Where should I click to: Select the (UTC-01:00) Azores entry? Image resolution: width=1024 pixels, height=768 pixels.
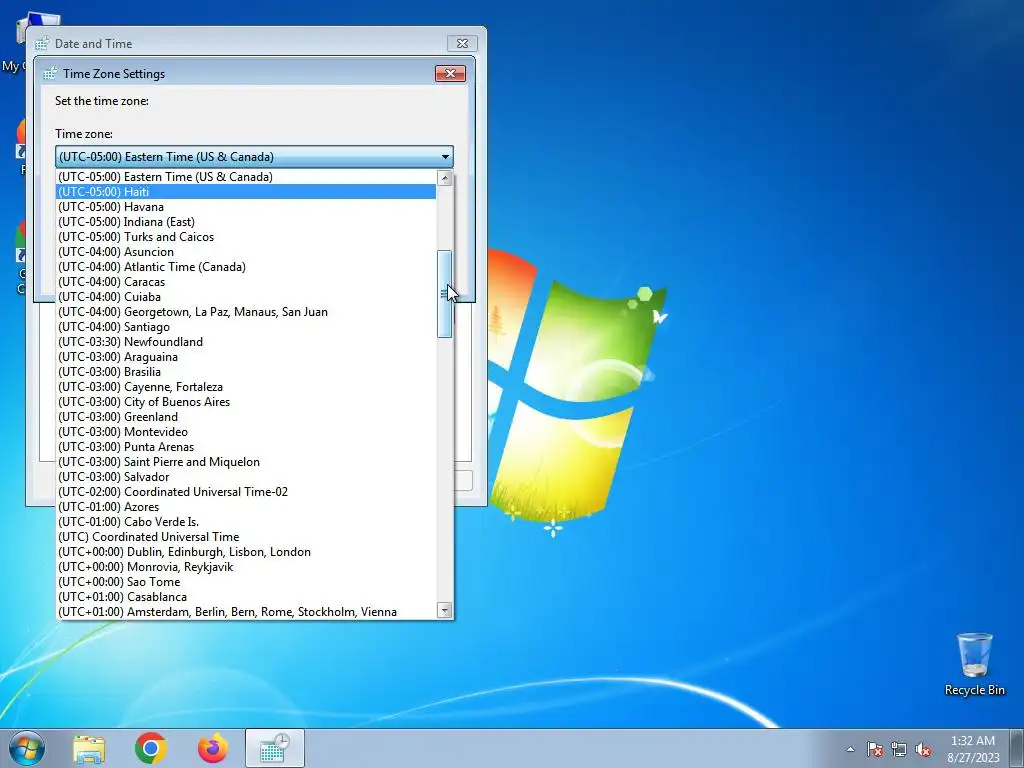pos(246,507)
